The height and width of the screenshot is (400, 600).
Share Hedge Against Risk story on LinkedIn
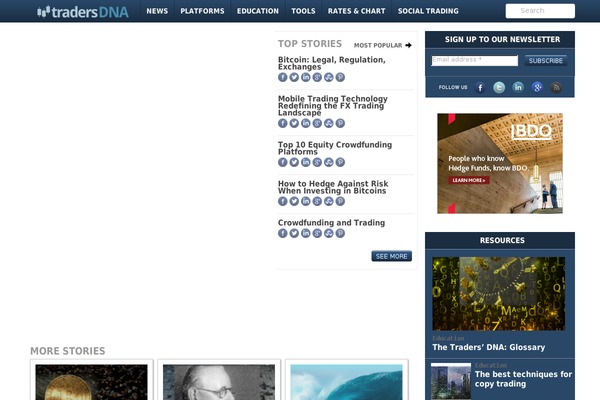tap(305, 201)
